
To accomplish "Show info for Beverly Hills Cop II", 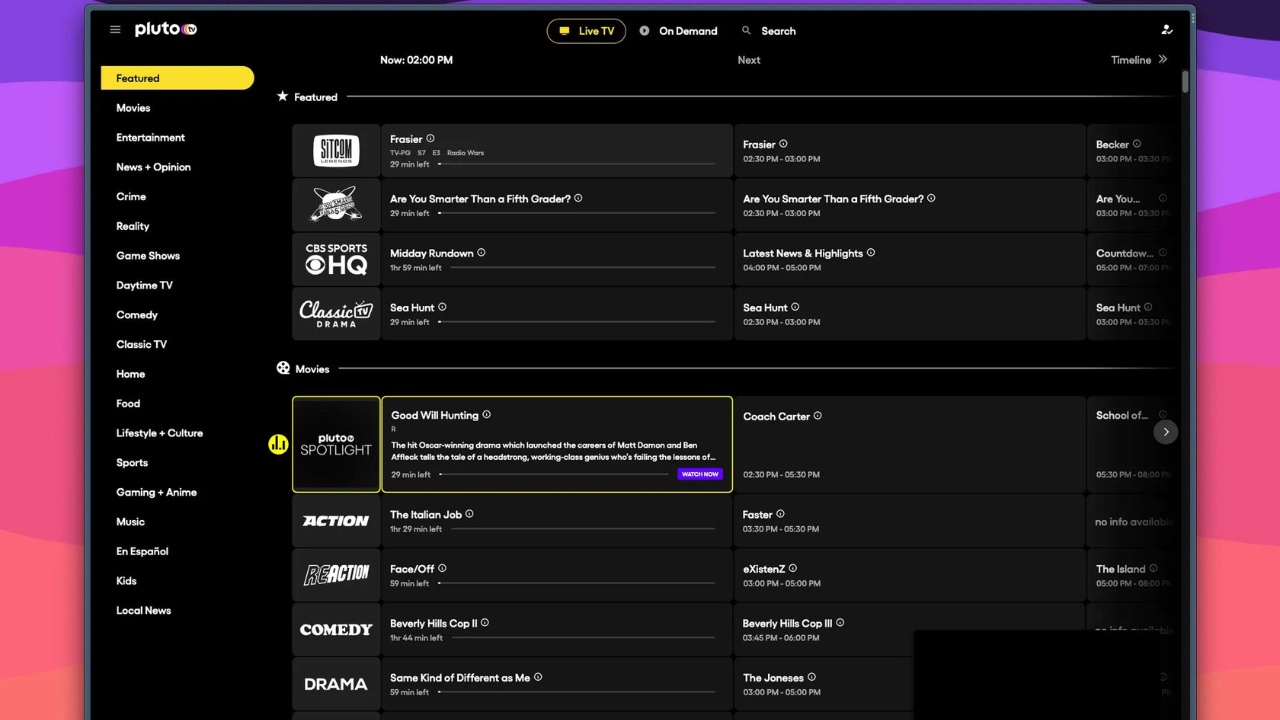I will tap(485, 623).
